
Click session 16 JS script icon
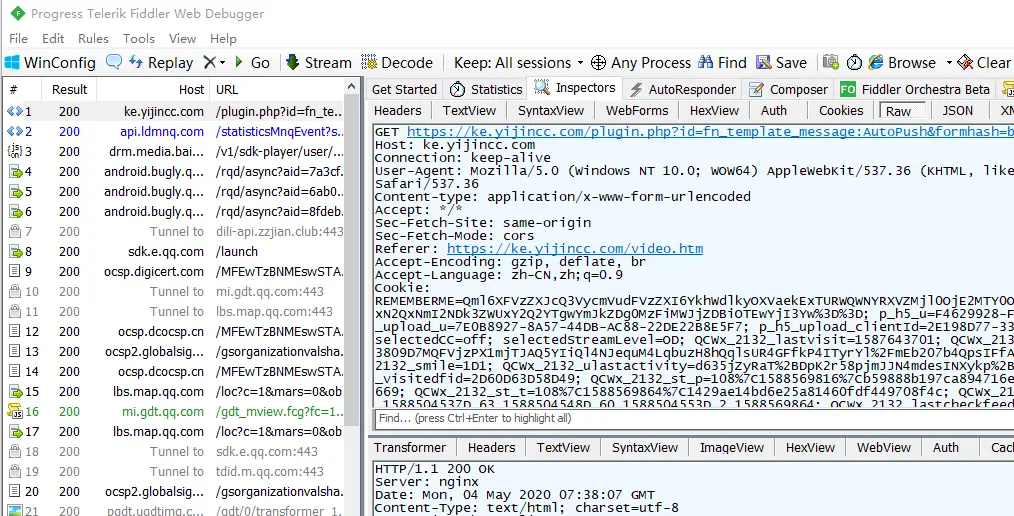point(14,411)
